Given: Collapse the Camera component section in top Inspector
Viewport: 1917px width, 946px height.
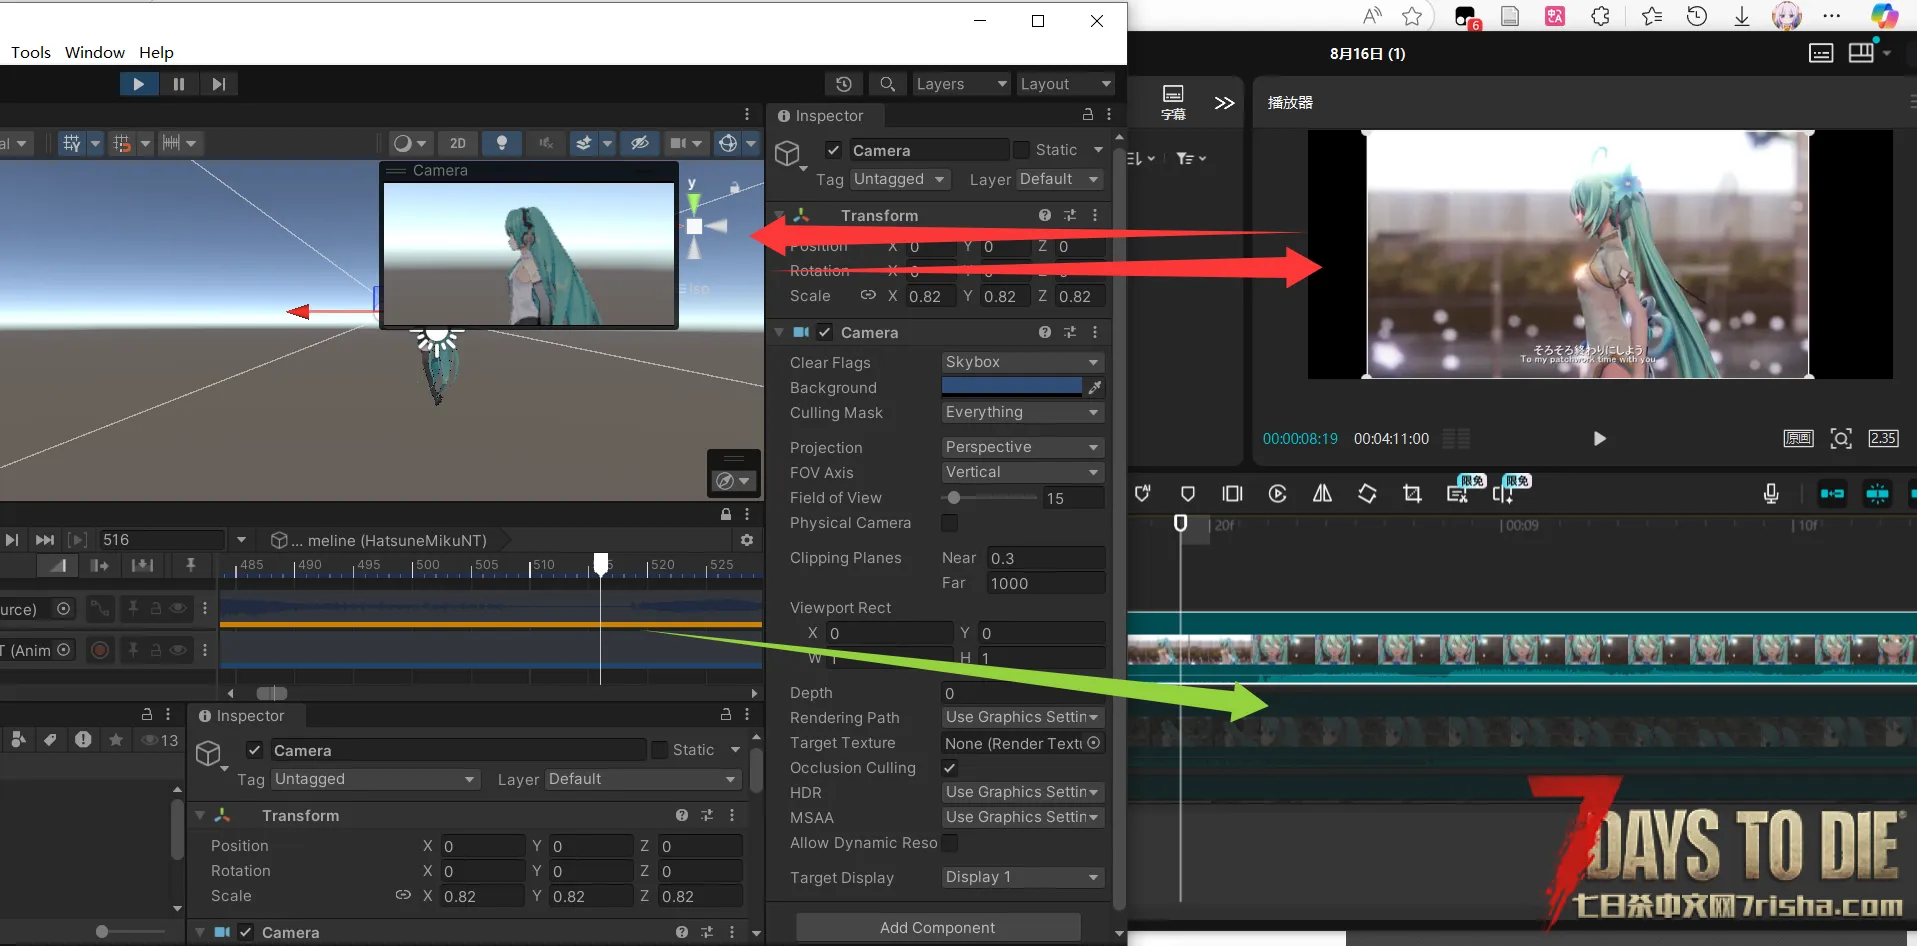Looking at the screenshot, I should coord(779,332).
